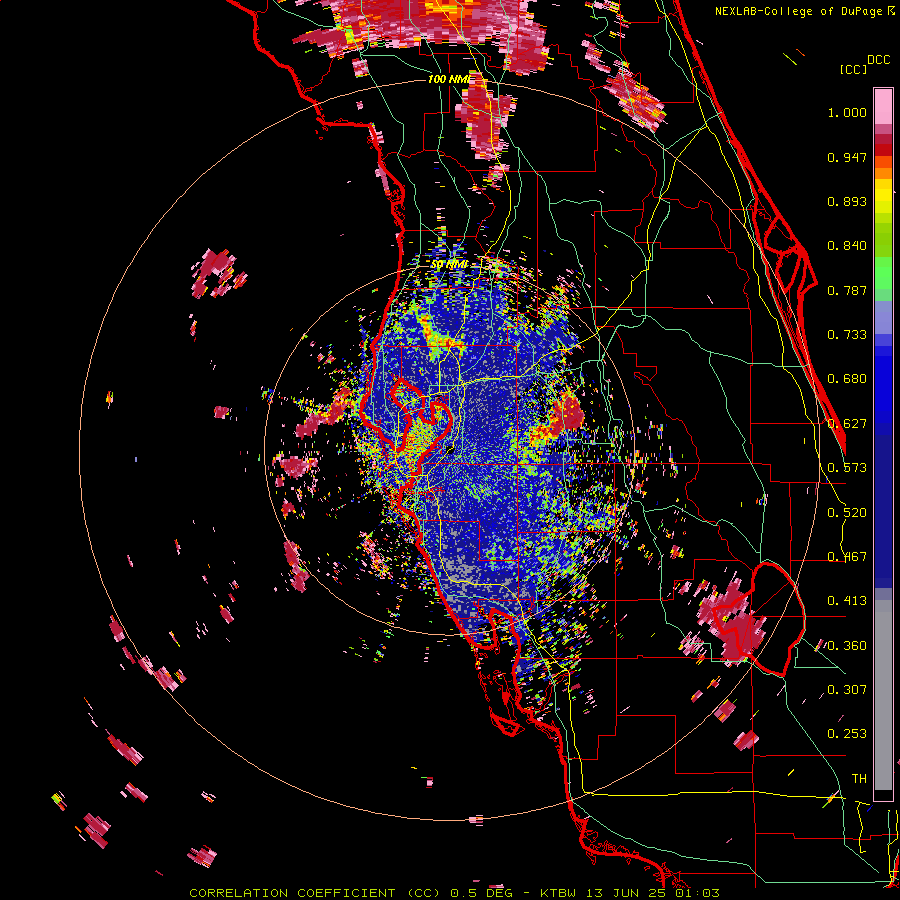
Task: Click the 0.520 scale value
Action: click(847, 513)
